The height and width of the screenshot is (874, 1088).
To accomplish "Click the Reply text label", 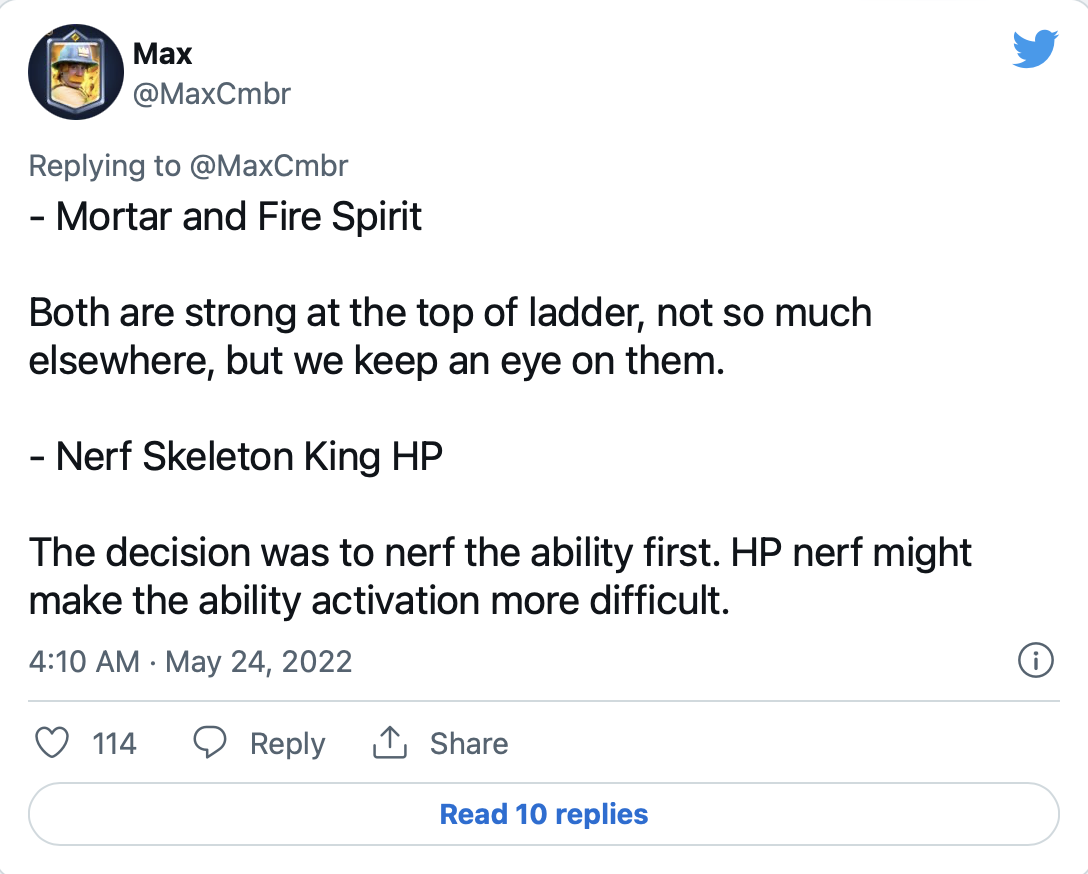I will pyautogui.click(x=287, y=744).
